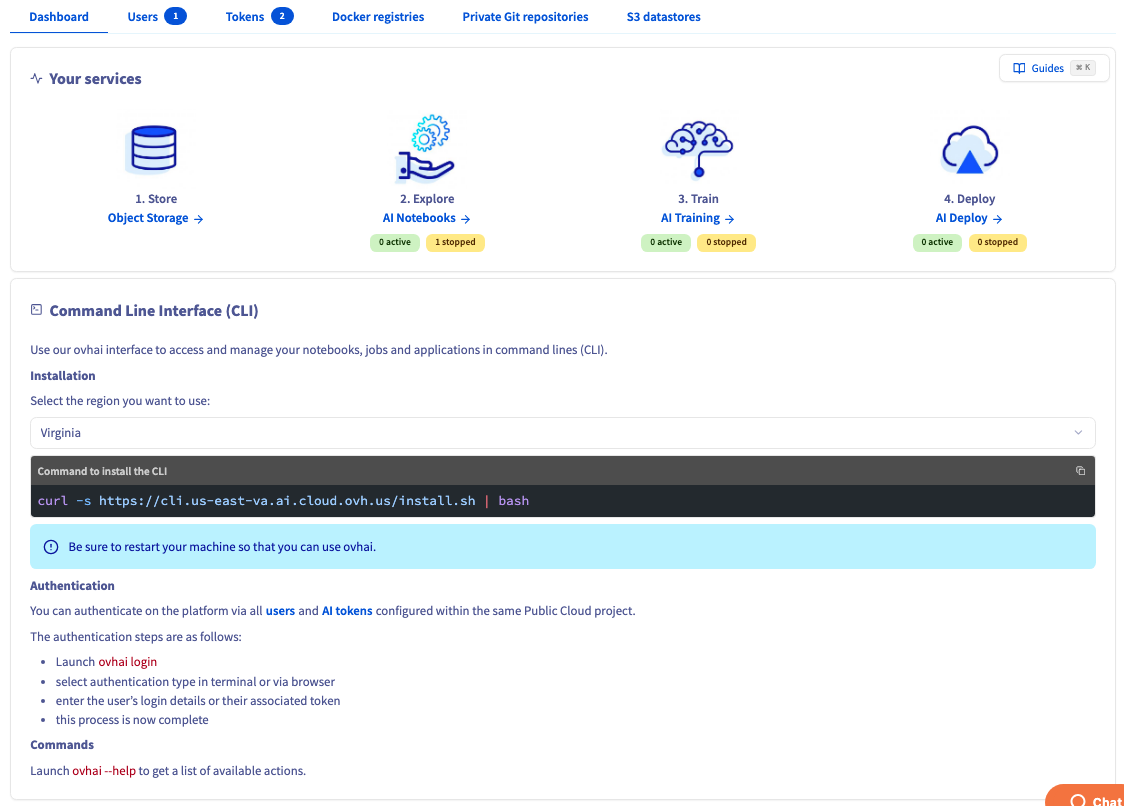Viewport: 1124px width, 806px height.
Task: Click the 'Command to install the CLI' header
Action: [103, 471]
